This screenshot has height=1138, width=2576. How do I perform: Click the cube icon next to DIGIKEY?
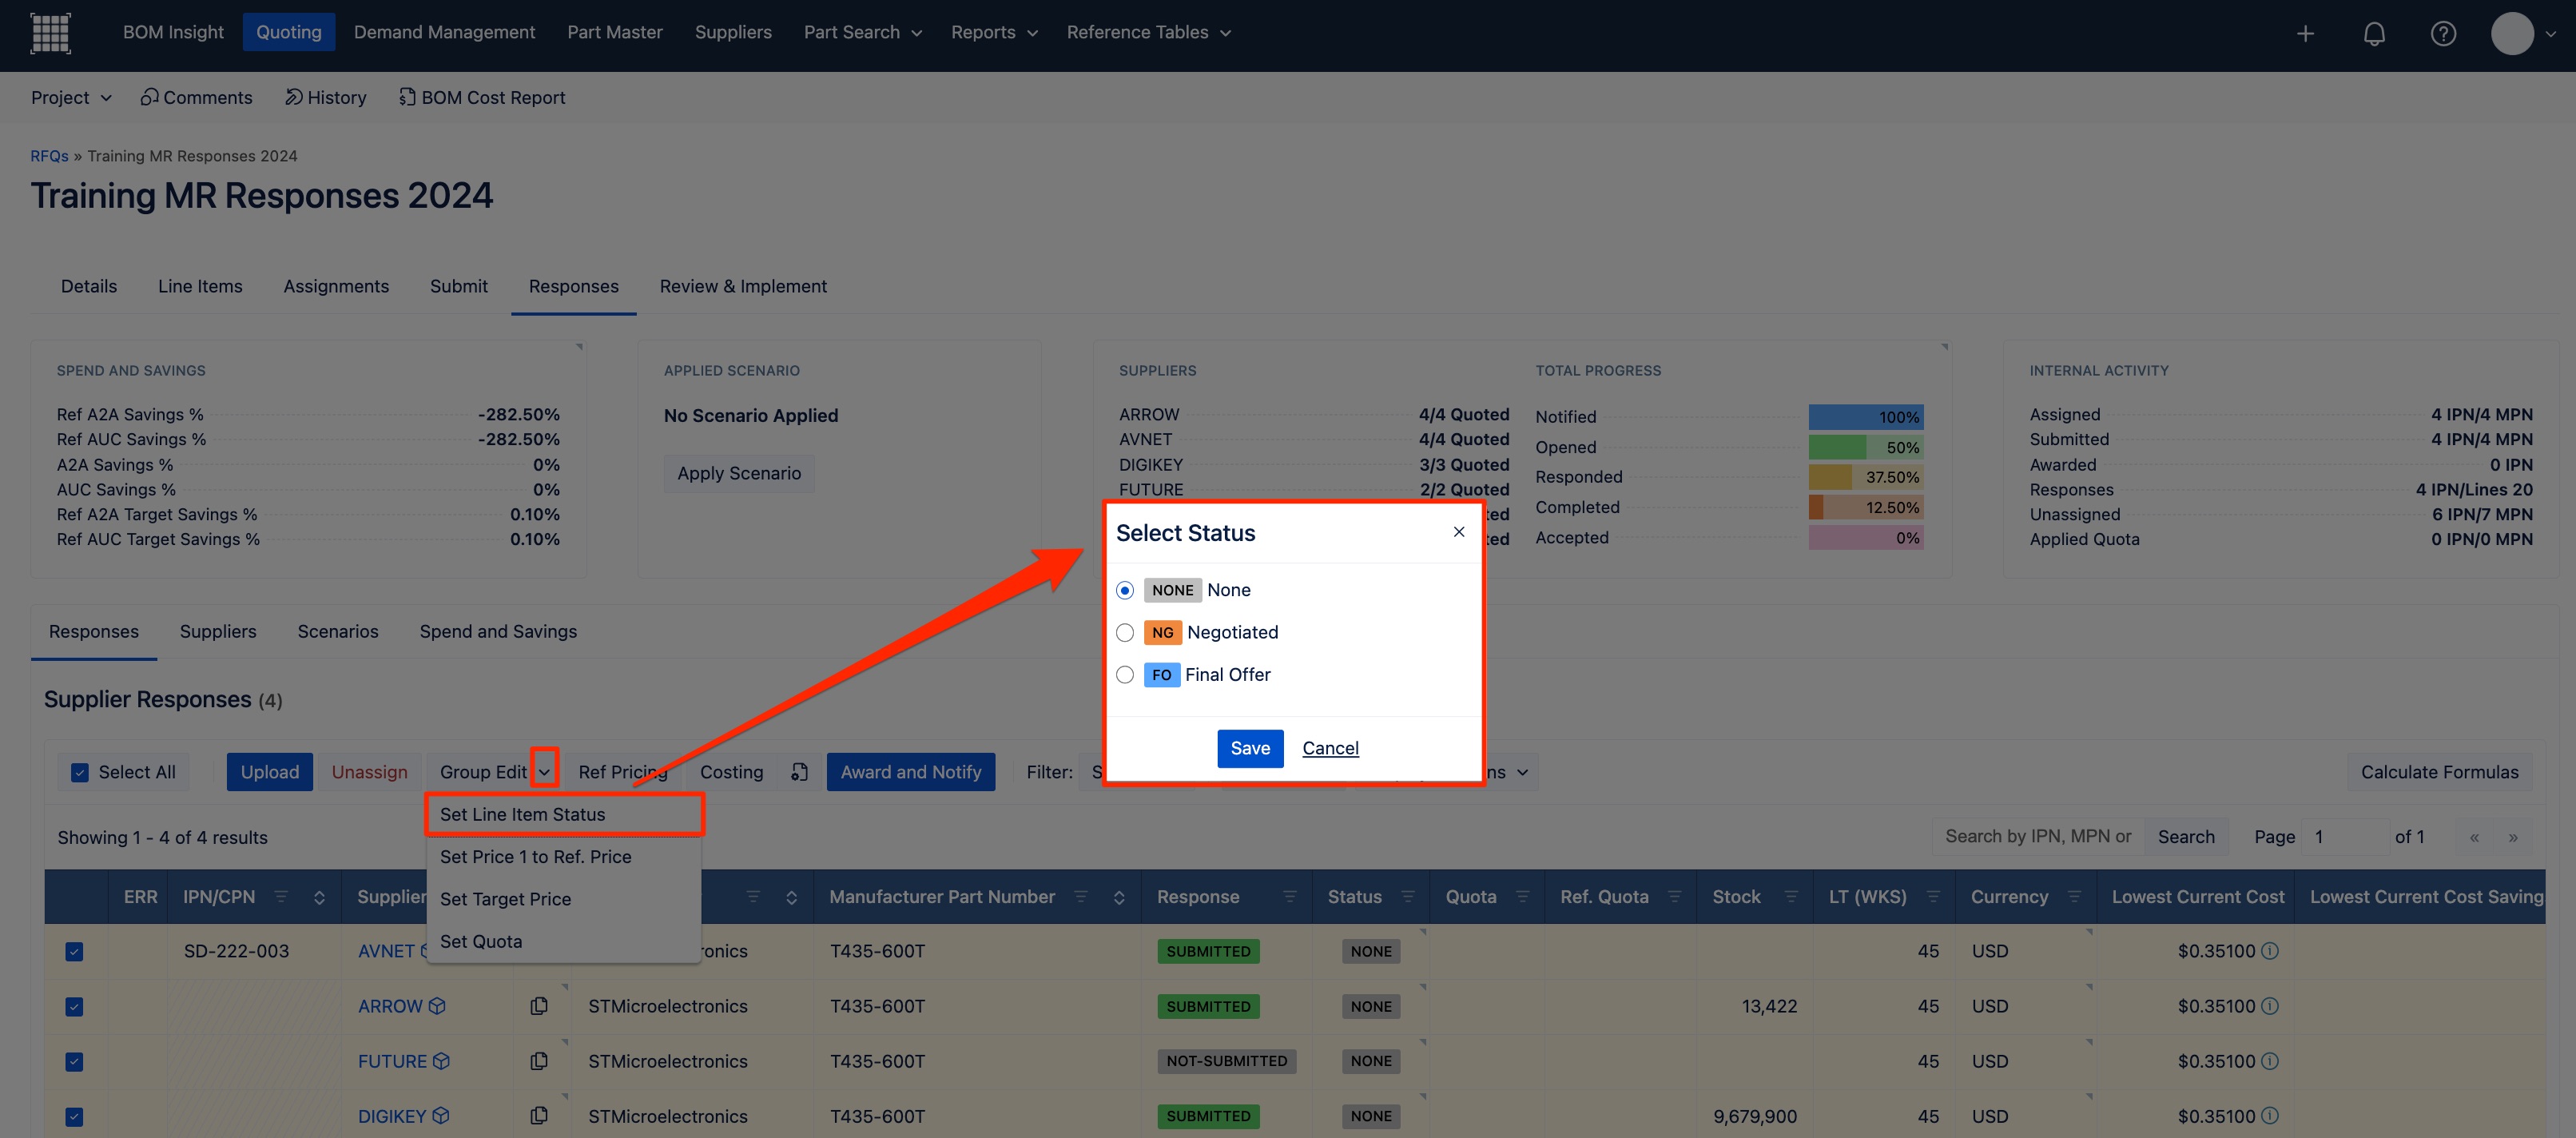pyautogui.click(x=441, y=1116)
